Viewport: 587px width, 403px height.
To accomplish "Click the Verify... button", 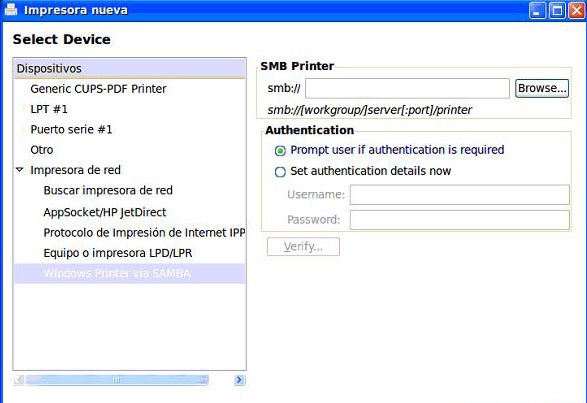I will point(303,246).
